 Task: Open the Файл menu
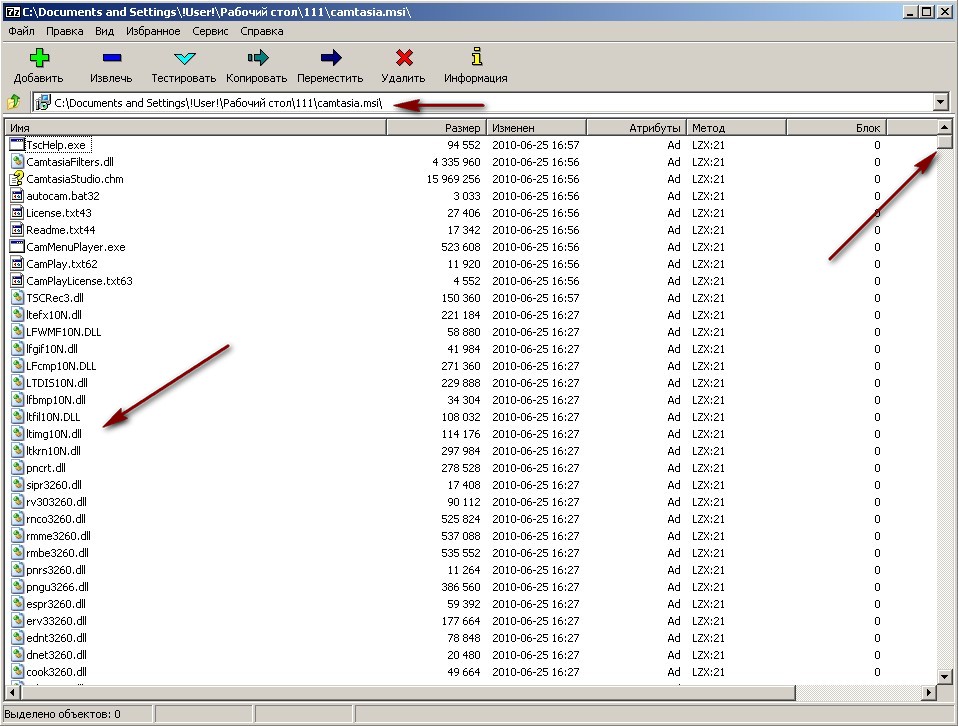click(21, 31)
